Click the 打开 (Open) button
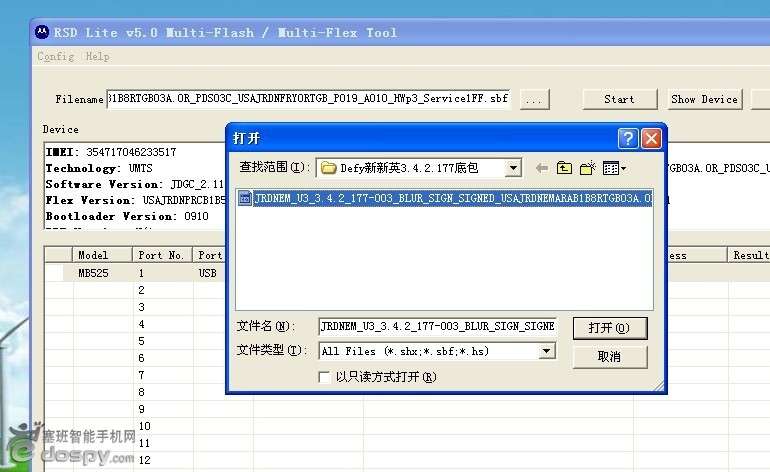 609,328
